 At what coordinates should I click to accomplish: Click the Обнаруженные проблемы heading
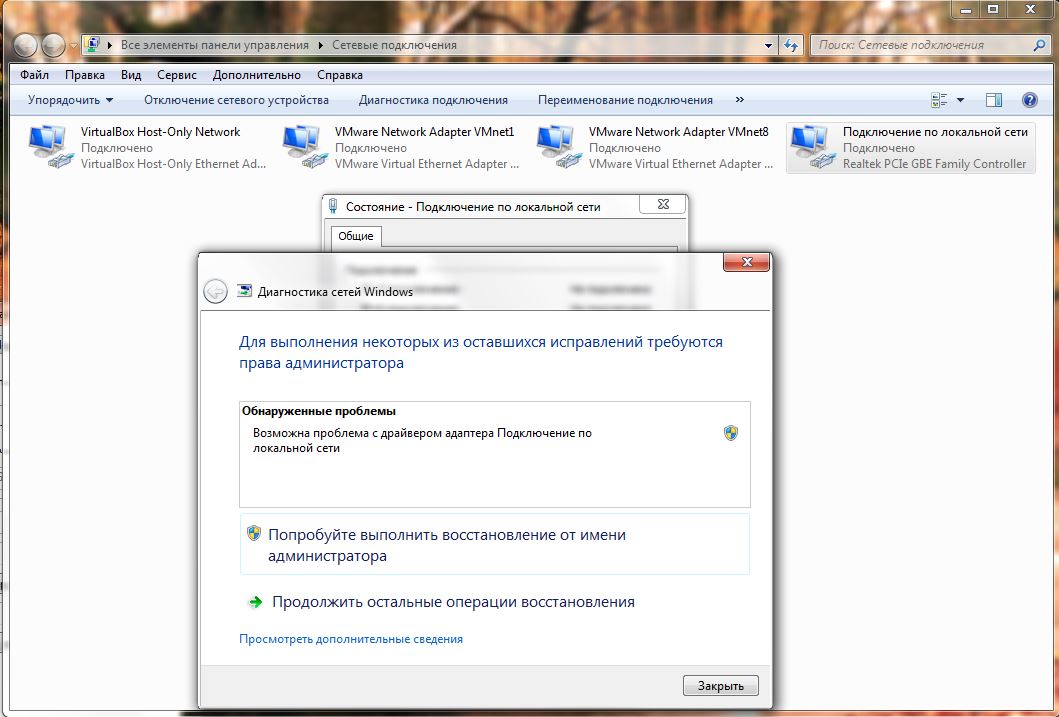click(x=319, y=410)
